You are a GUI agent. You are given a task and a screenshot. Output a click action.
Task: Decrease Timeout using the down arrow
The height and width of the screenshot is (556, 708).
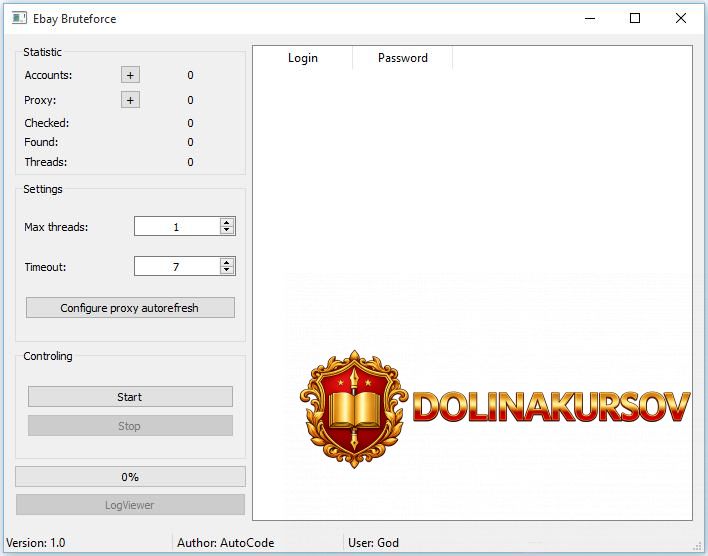(227, 270)
